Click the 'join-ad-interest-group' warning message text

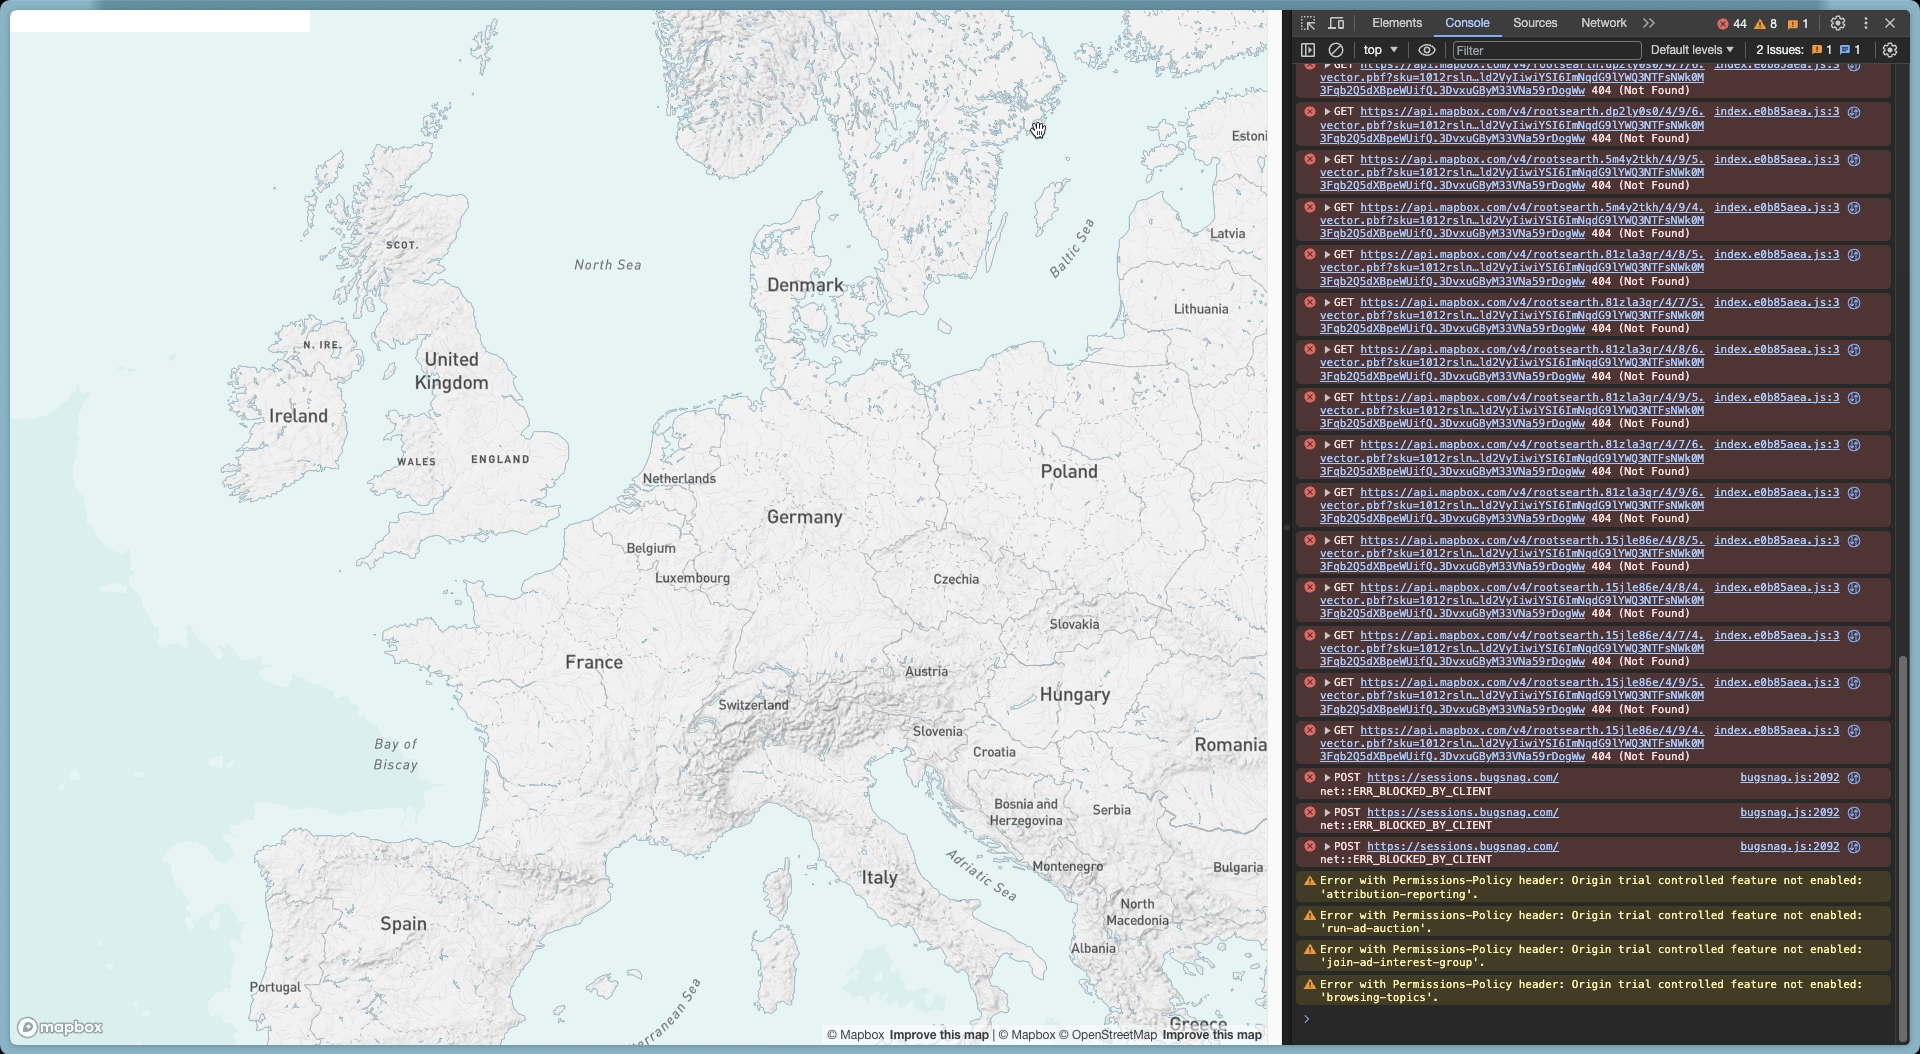click(1591, 956)
